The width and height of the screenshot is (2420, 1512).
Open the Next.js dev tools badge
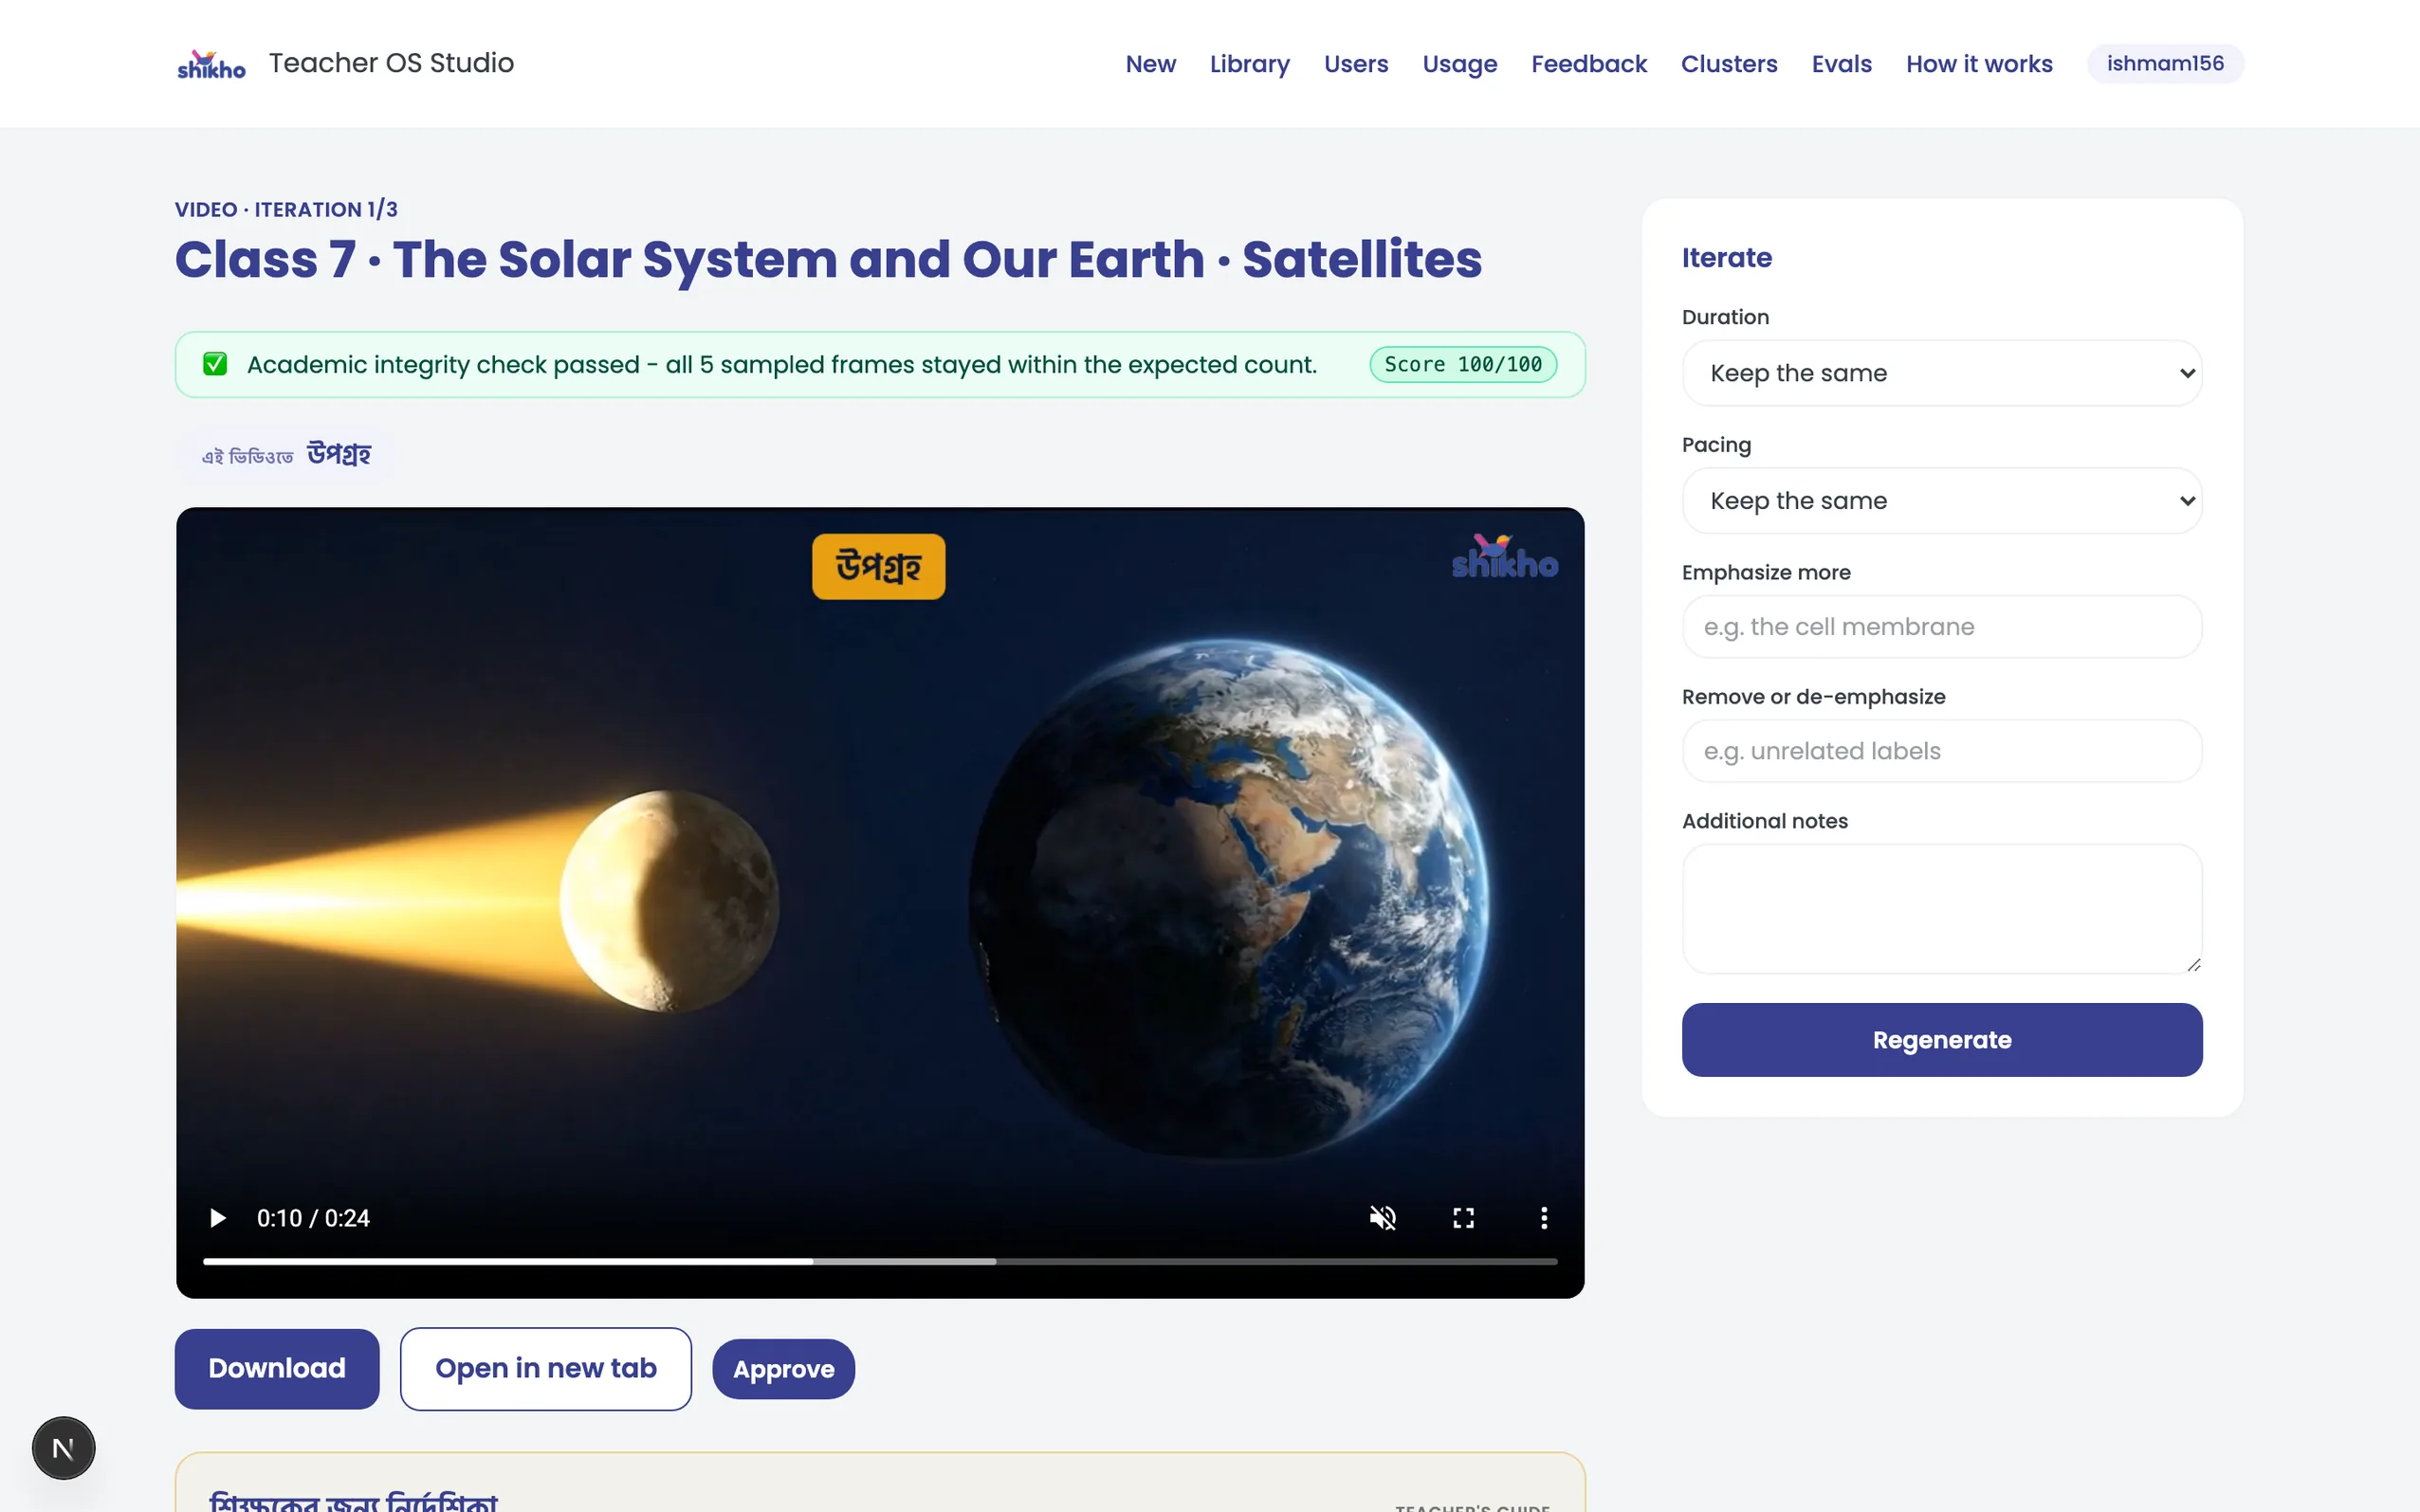tap(63, 1447)
